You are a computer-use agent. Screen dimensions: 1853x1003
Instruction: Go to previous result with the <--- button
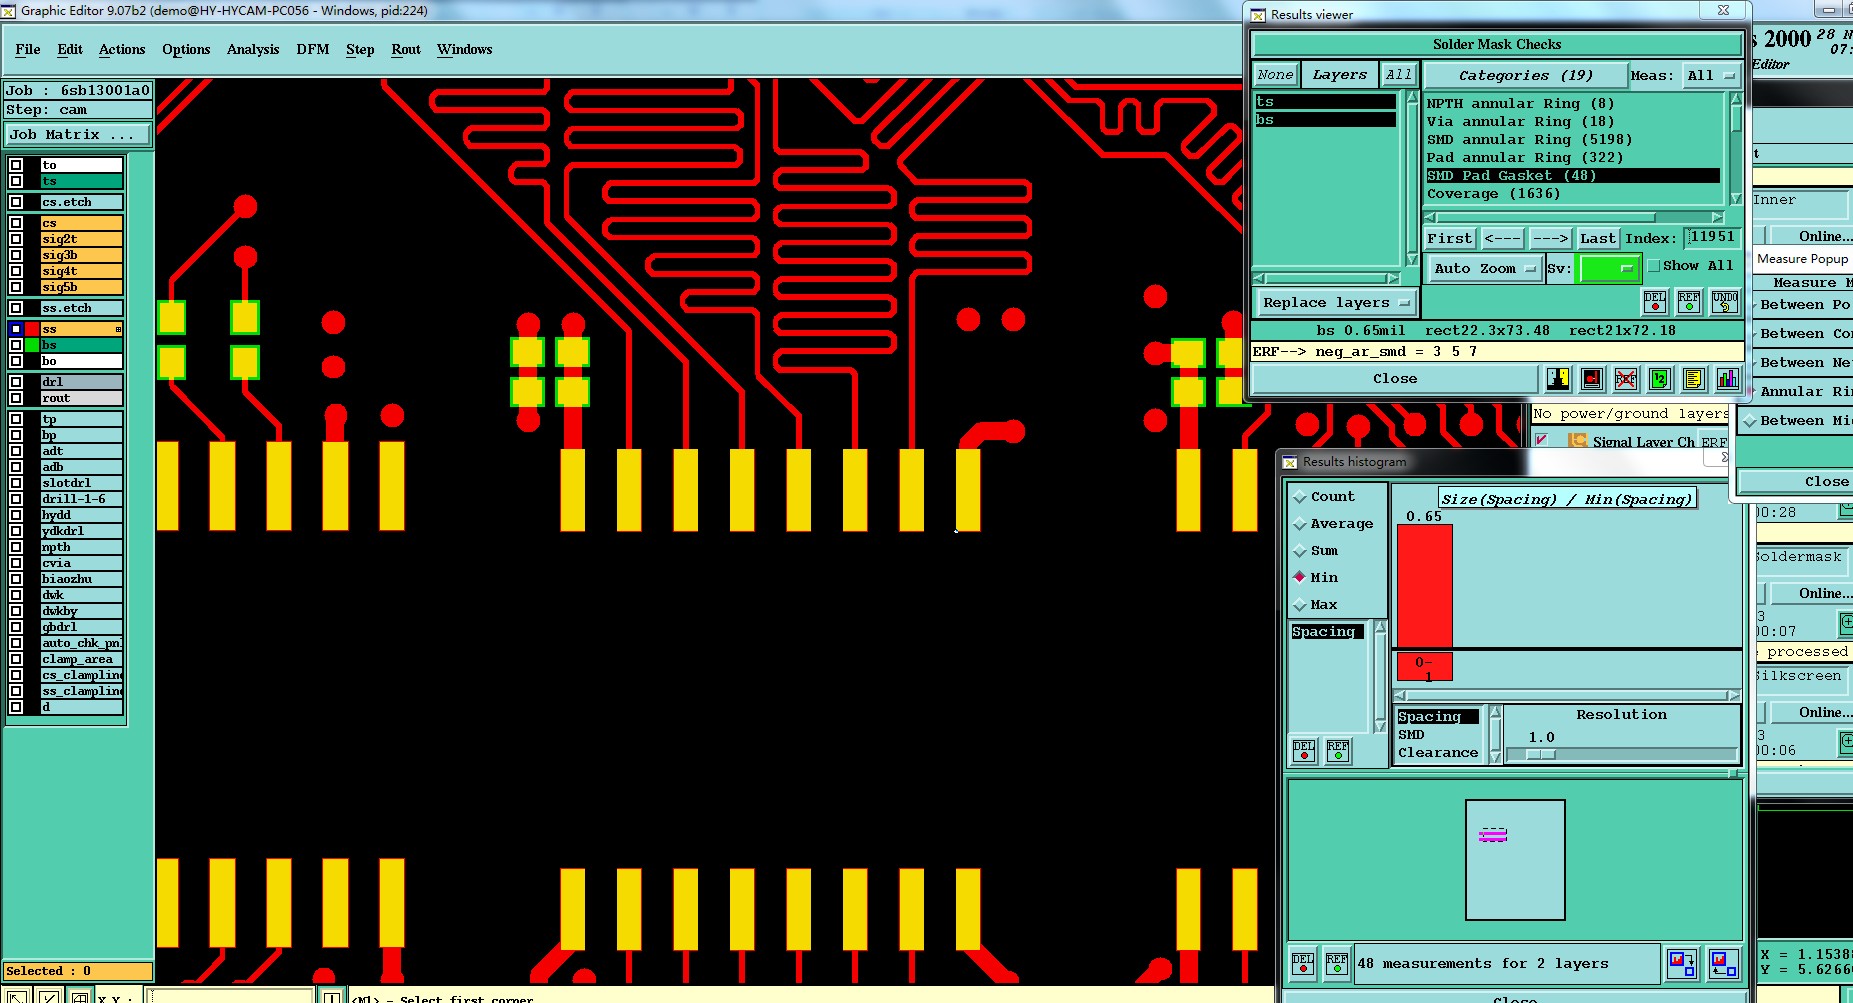coord(1502,239)
